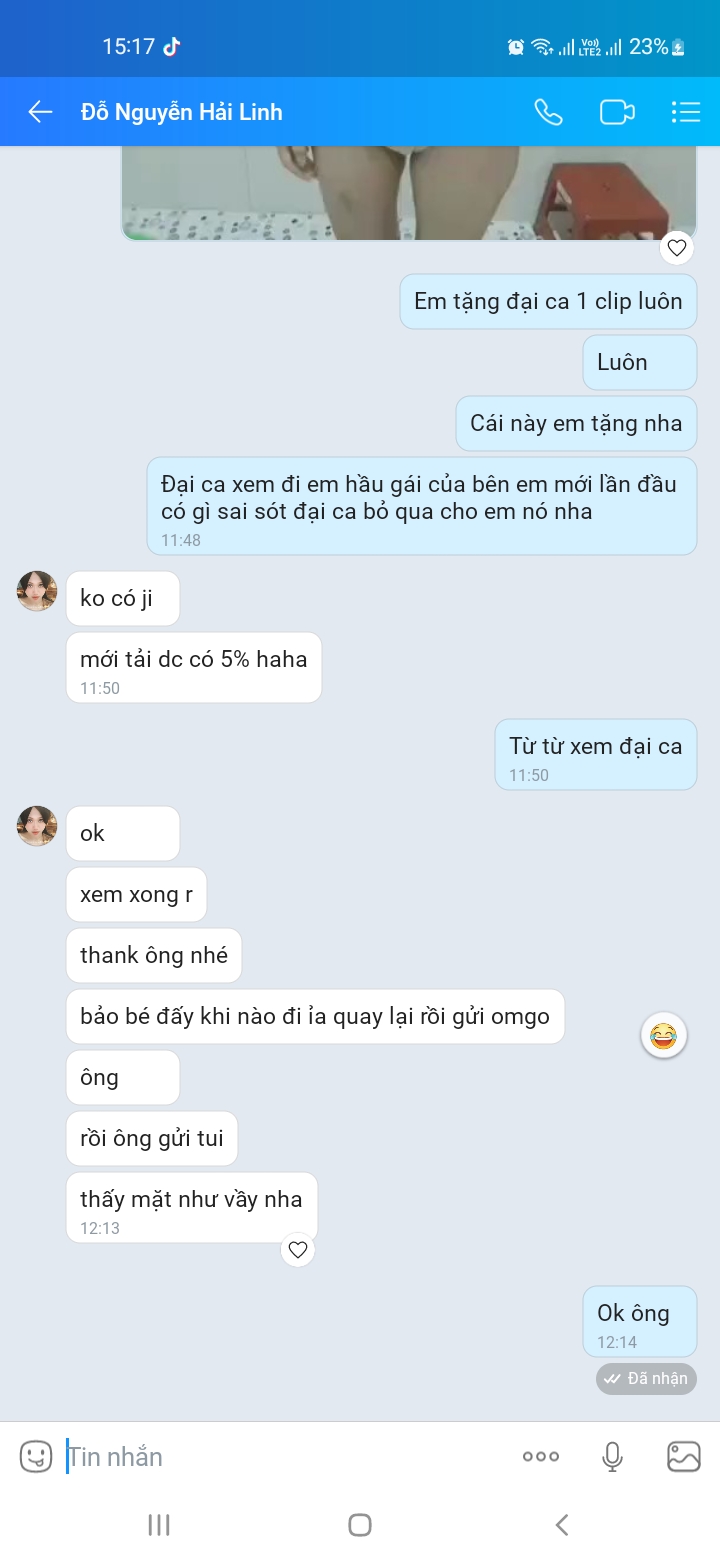The height and width of the screenshot is (1560, 720).
Task: Start a voice call with the contact
Action: 548,112
